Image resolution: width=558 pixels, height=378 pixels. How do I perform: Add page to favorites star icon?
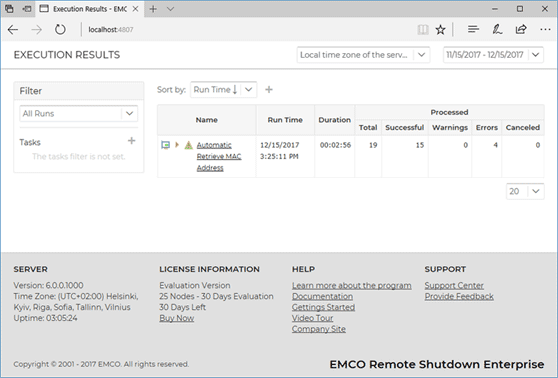441,30
